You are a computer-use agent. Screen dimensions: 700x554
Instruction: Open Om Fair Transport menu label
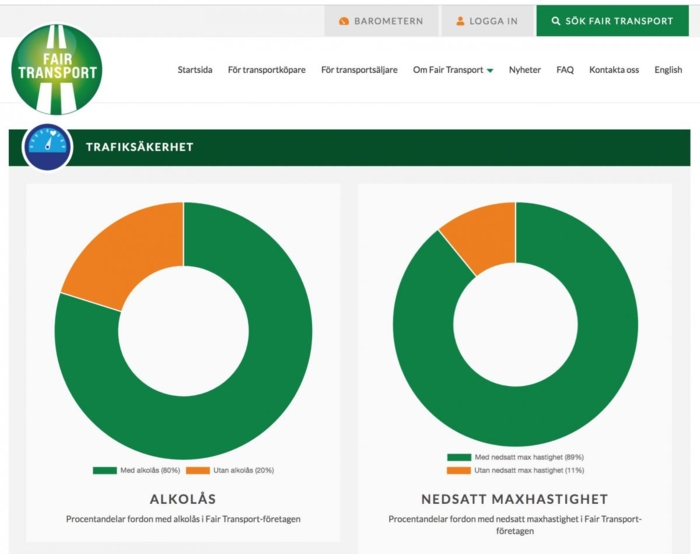448,70
